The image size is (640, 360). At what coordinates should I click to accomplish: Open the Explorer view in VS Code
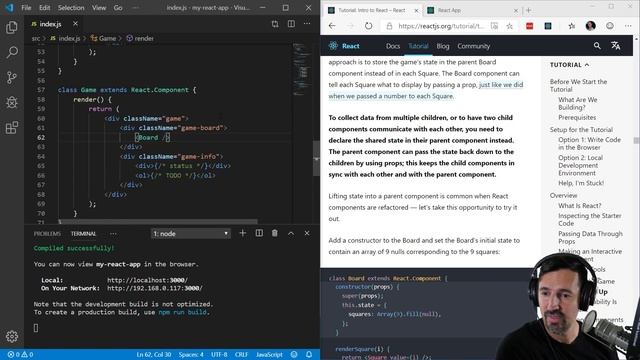[x=12, y=27]
